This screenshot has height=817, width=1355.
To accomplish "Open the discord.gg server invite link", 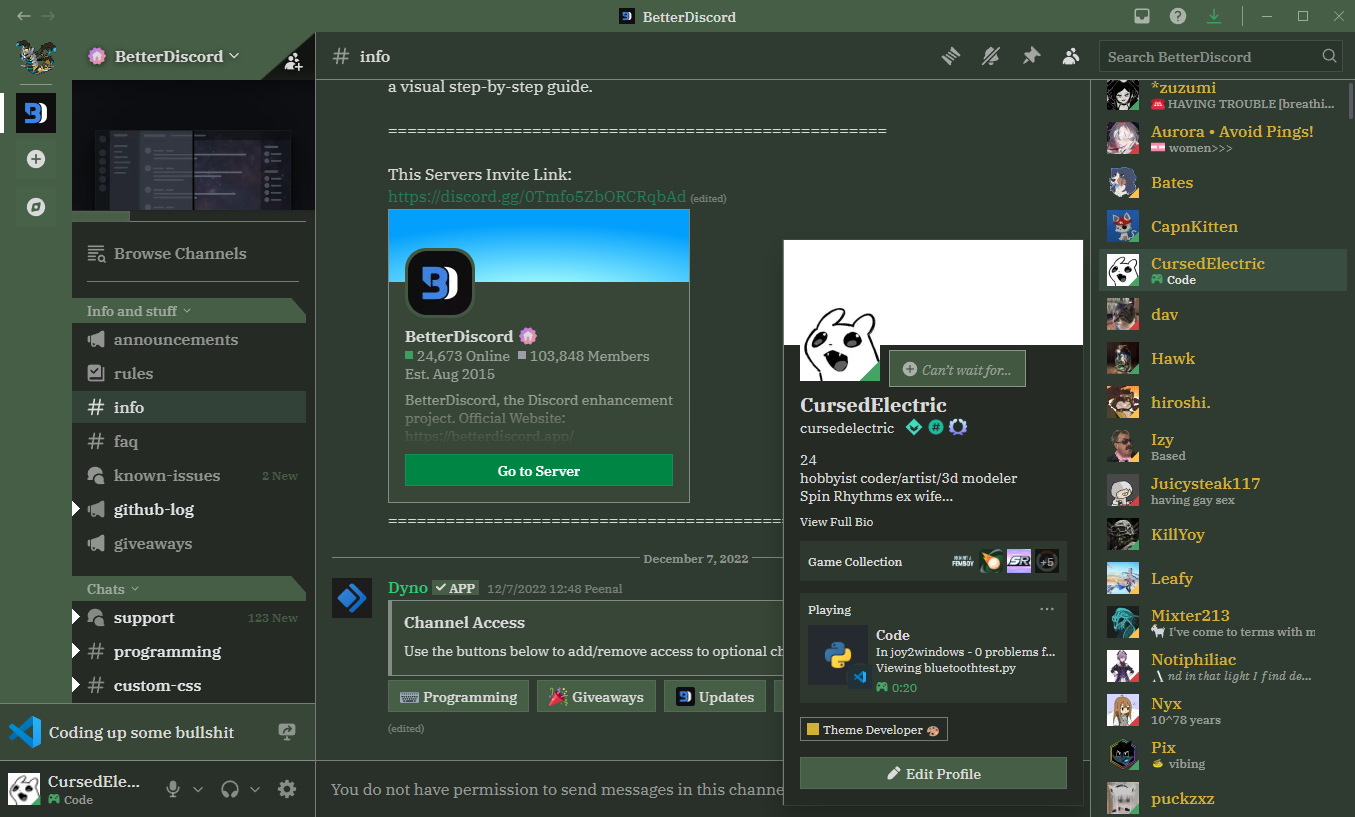I will click(x=537, y=197).
